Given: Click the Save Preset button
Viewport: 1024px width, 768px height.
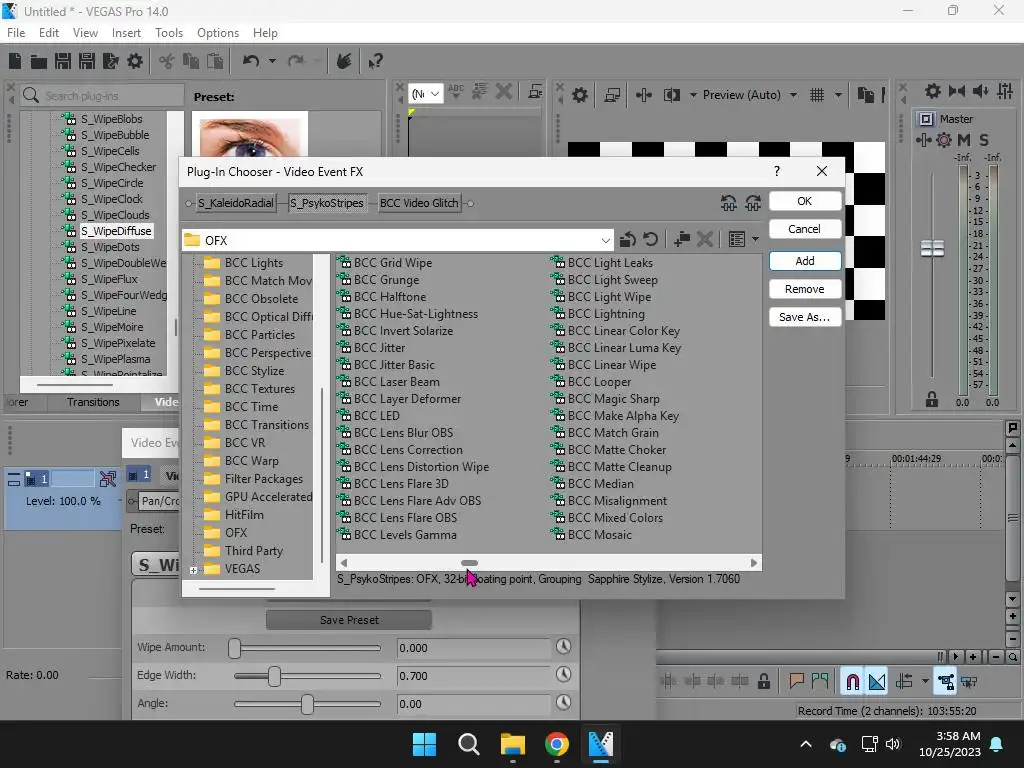Looking at the screenshot, I should tap(349, 620).
